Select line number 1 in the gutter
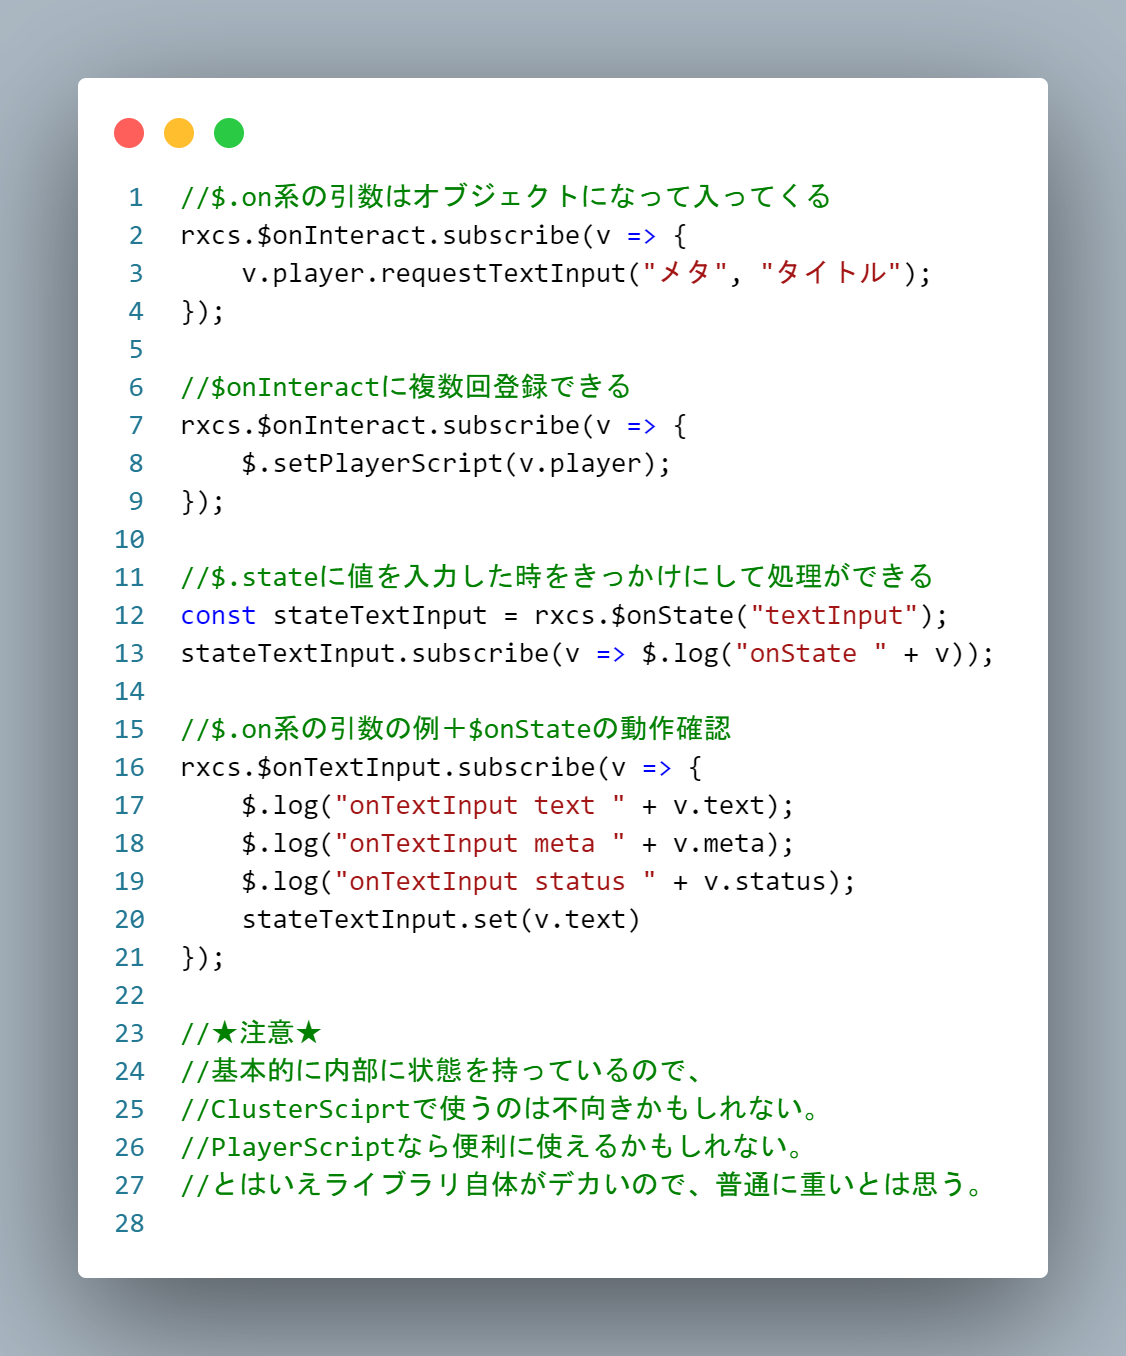 pyautogui.click(x=135, y=197)
